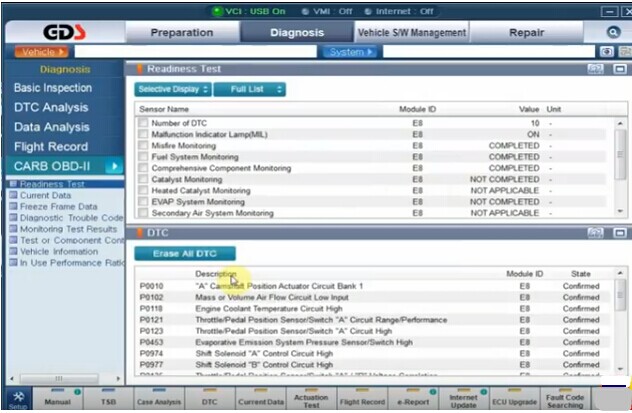Viewport: 632px width, 413px height.
Task: Expand the CARB OBD-II arrow
Action: click(x=114, y=166)
